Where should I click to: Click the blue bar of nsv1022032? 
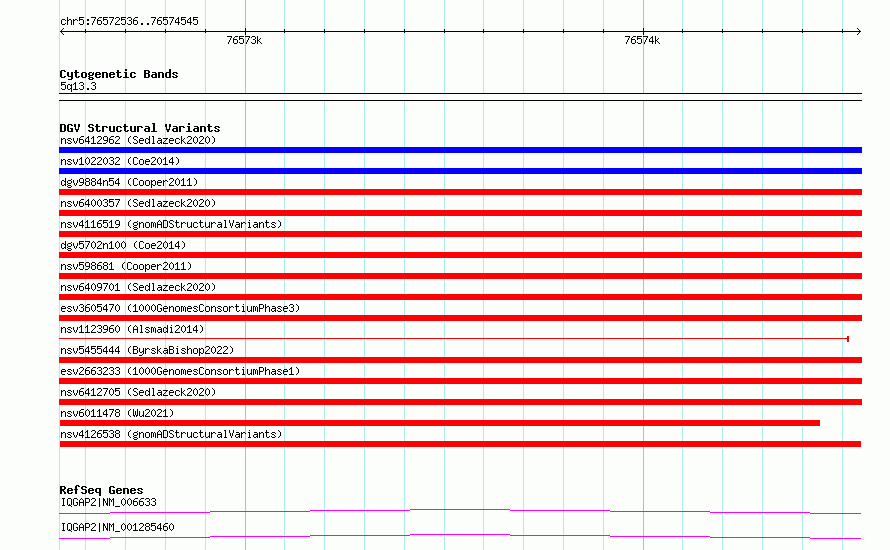(460, 171)
